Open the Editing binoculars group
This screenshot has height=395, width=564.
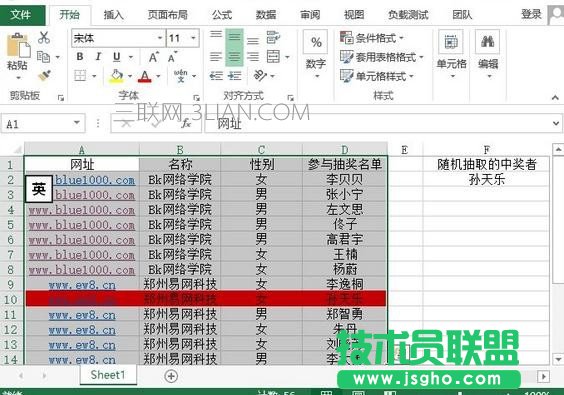click(488, 54)
